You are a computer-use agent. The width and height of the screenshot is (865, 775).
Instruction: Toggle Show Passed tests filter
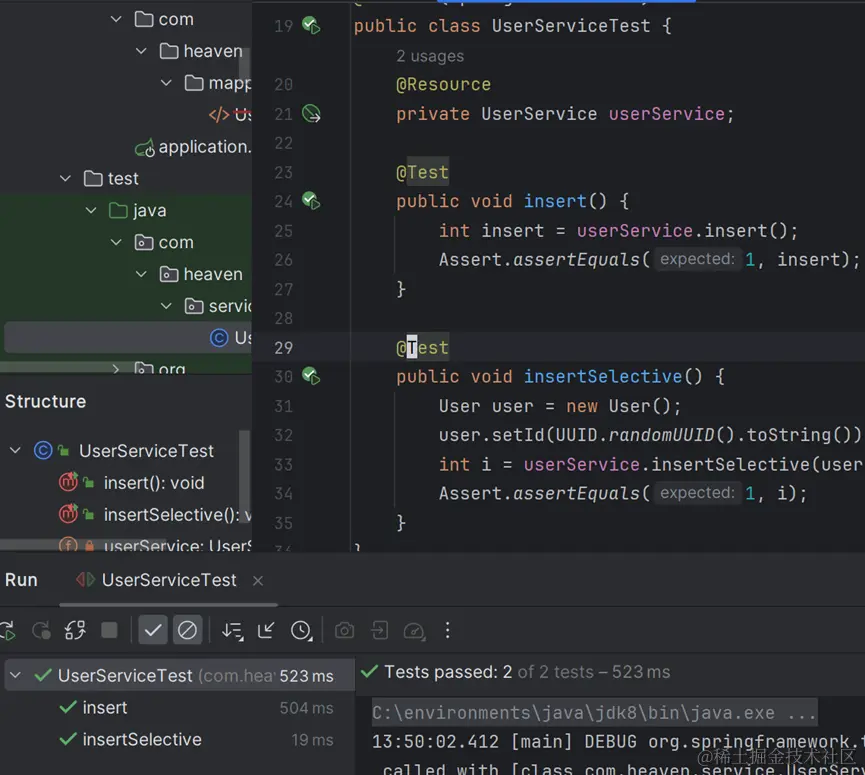click(153, 630)
